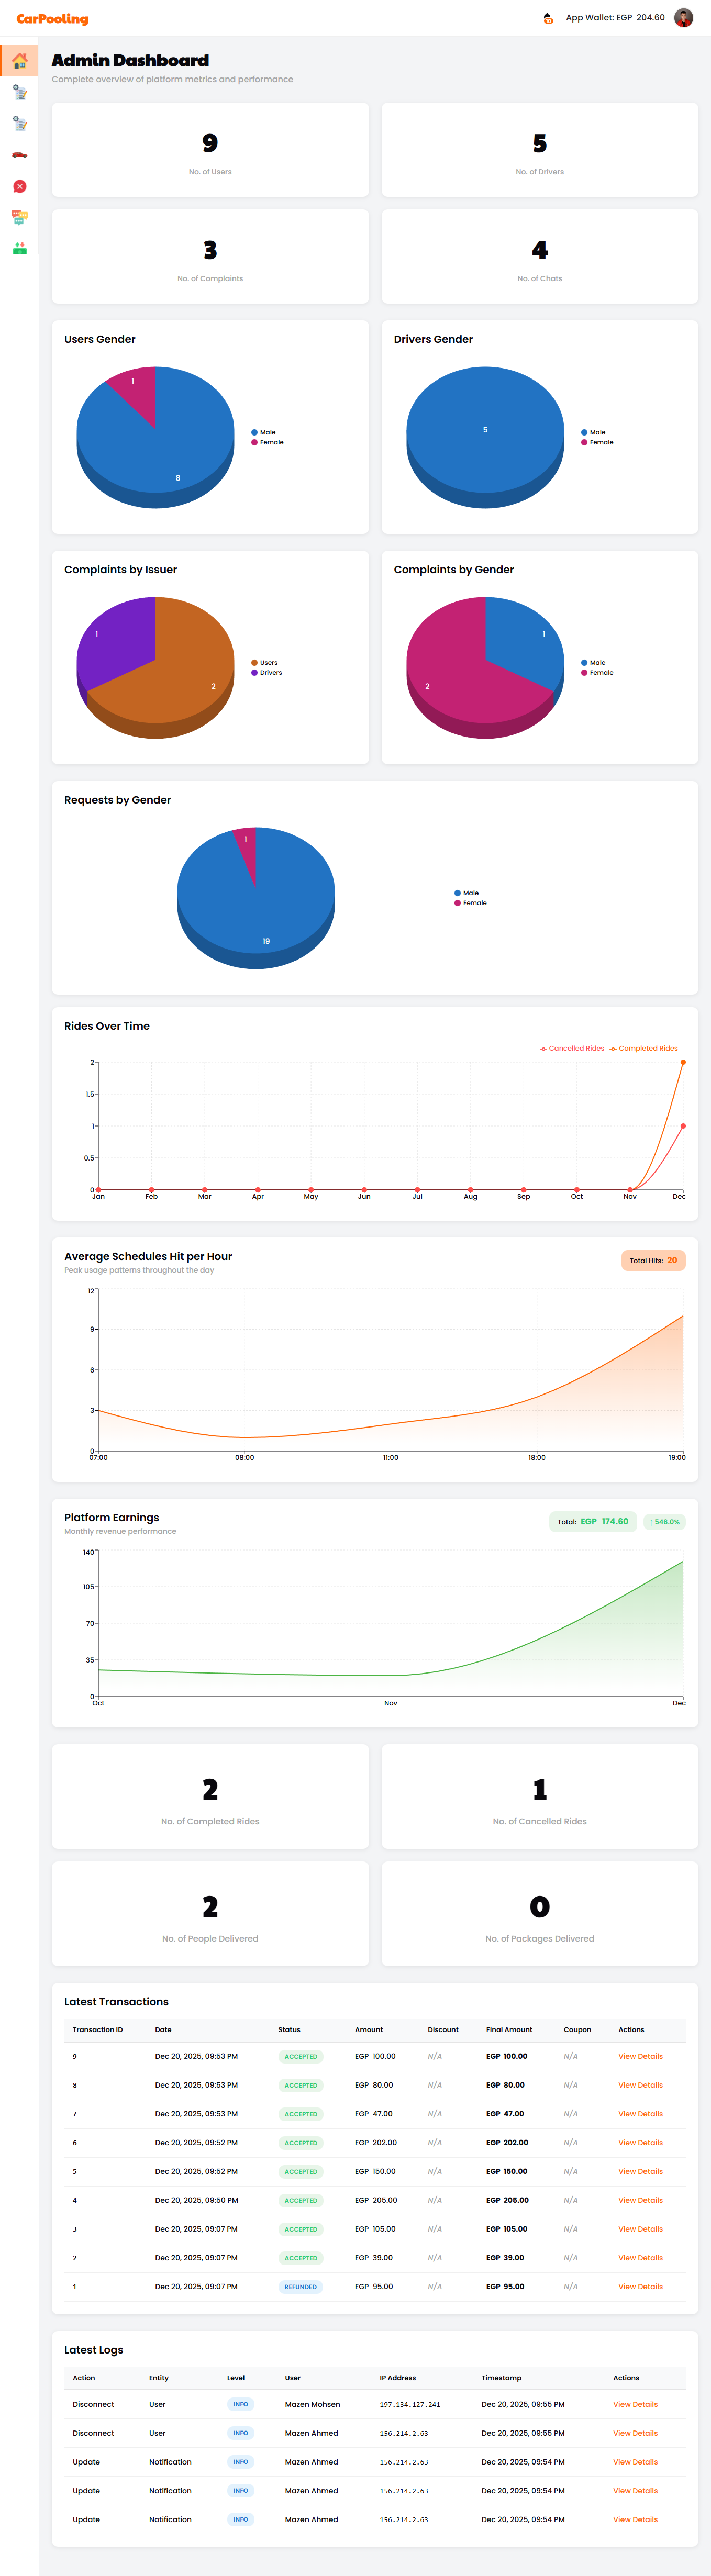Open the red car sidebar icon

point(19,155)
